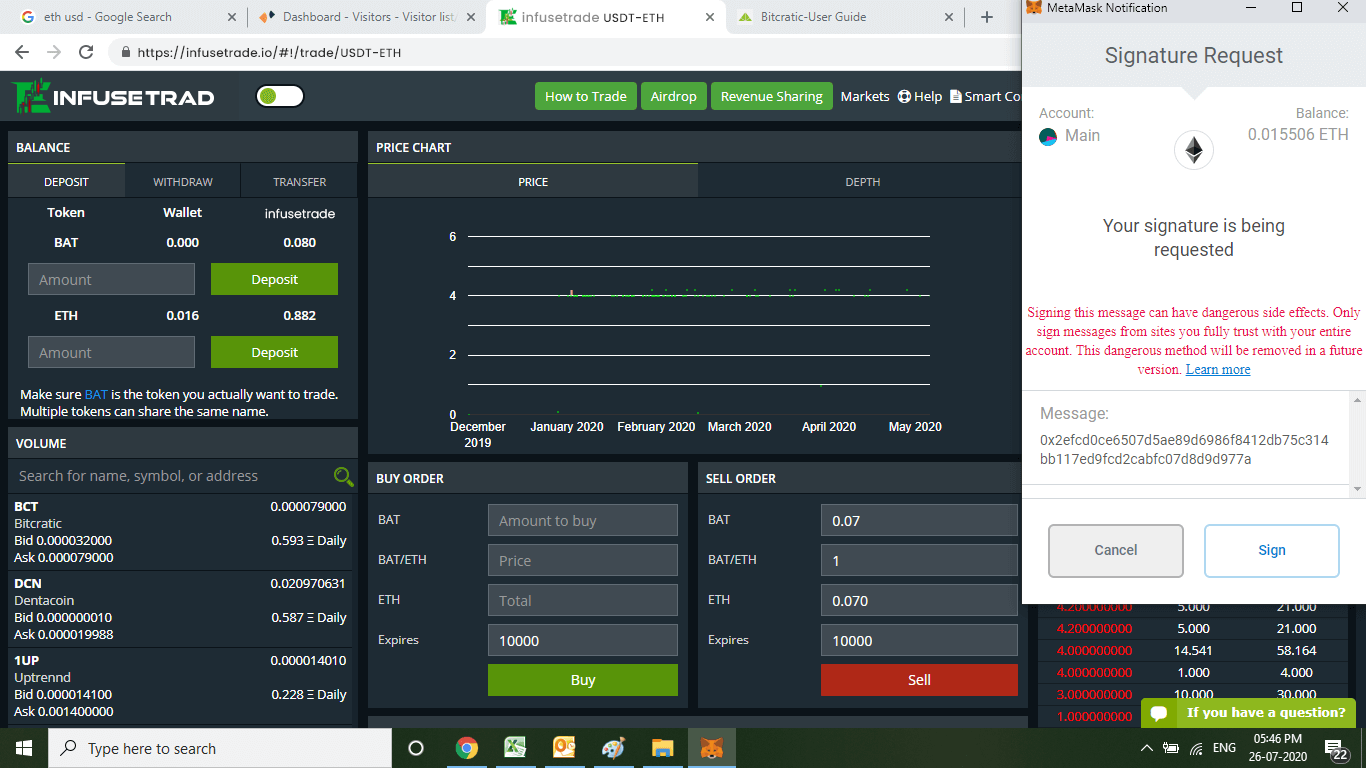Click the browser back arrow
1366x768 pixels.
[22, 52]
